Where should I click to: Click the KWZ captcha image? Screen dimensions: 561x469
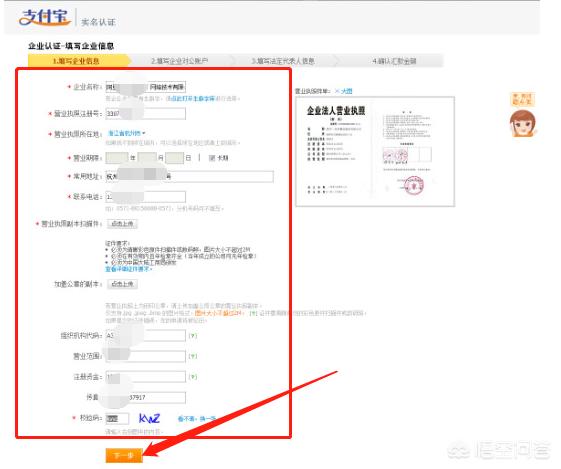tap(149, 418)
